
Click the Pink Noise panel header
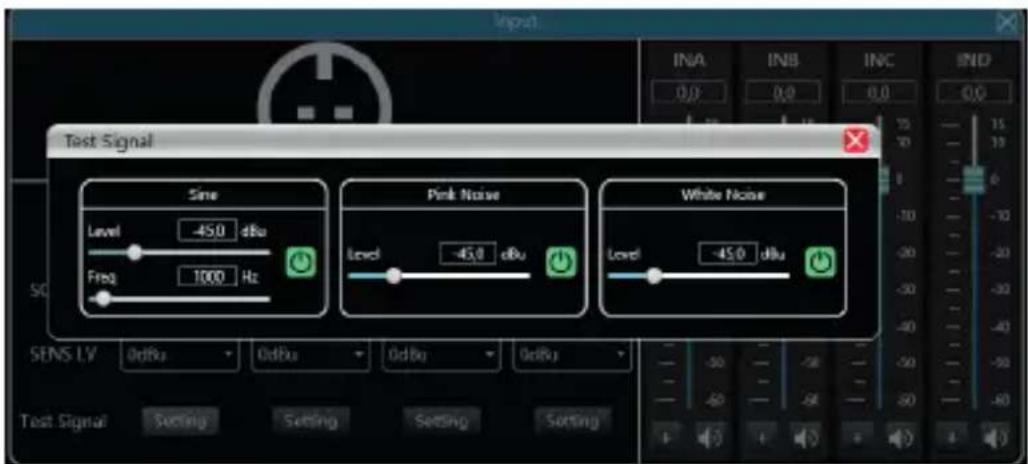pyautogui.click(x=463, y=195)
